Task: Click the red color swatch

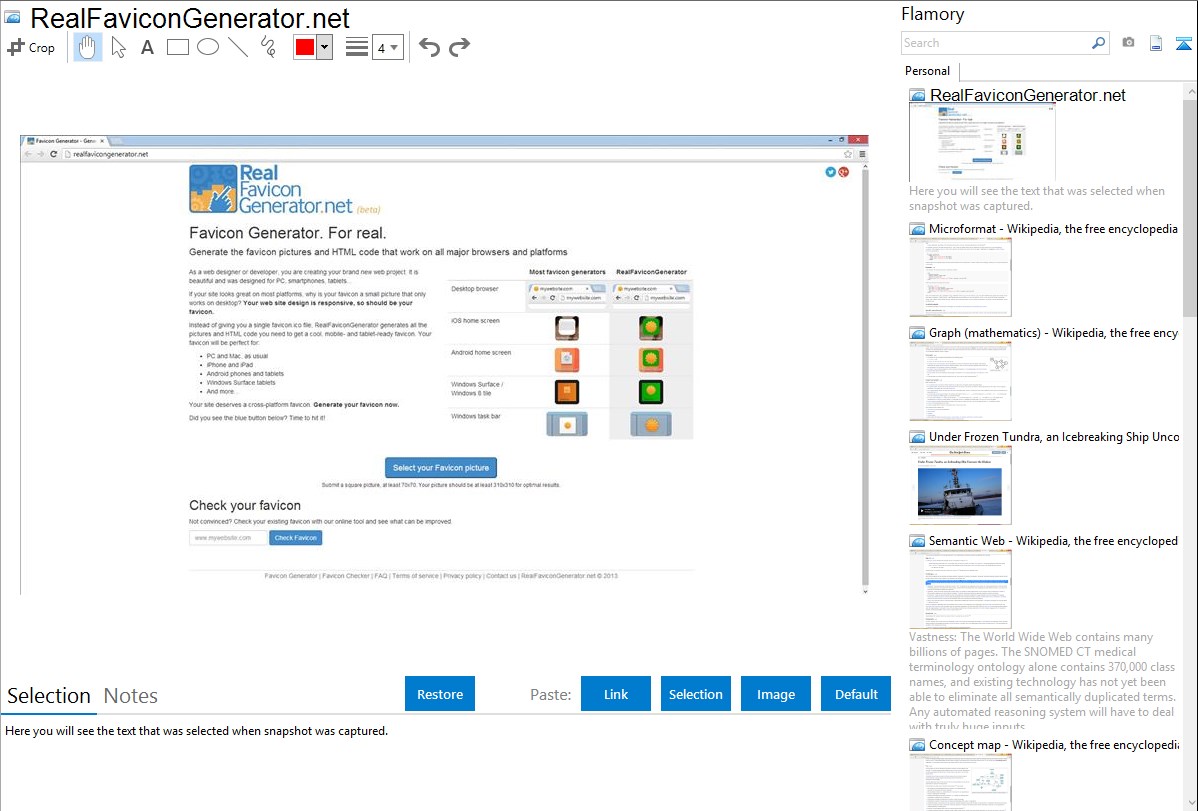Action: 305,47
